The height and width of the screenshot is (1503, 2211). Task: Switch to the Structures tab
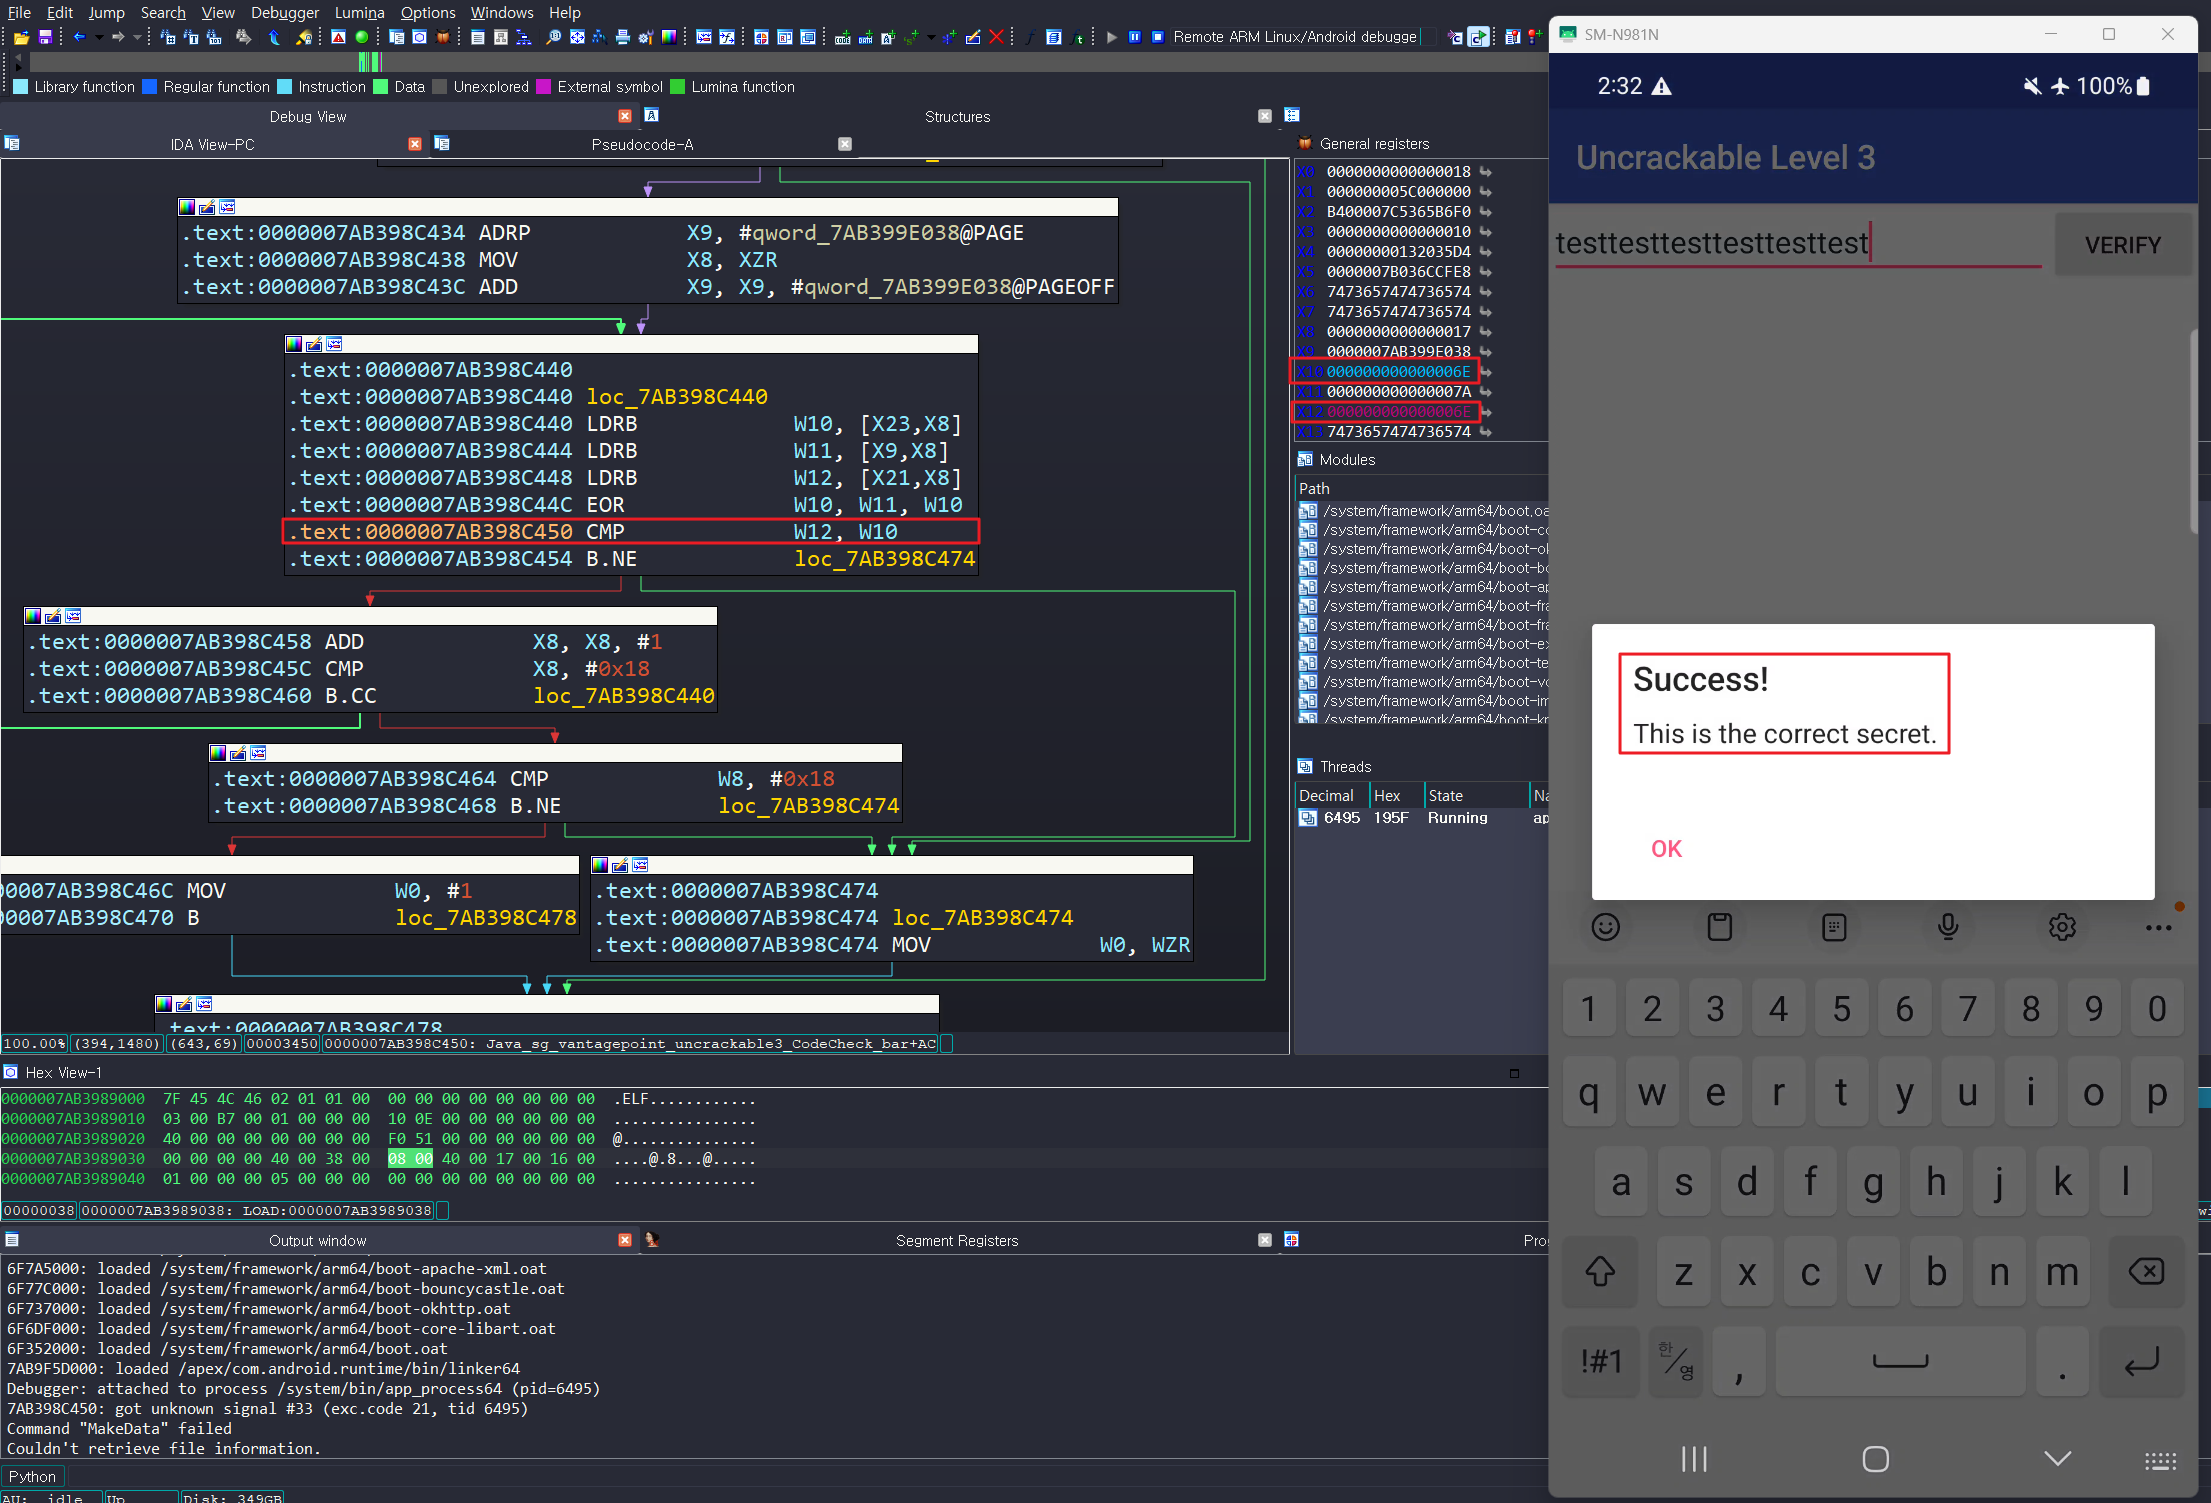click(x=957, y=116)
